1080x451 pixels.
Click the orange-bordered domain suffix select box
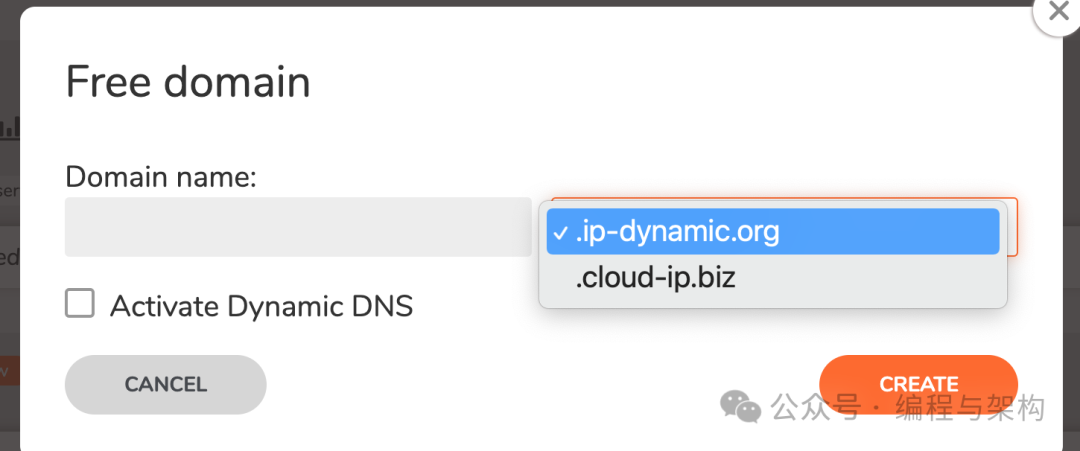(x=1010, y=227)
